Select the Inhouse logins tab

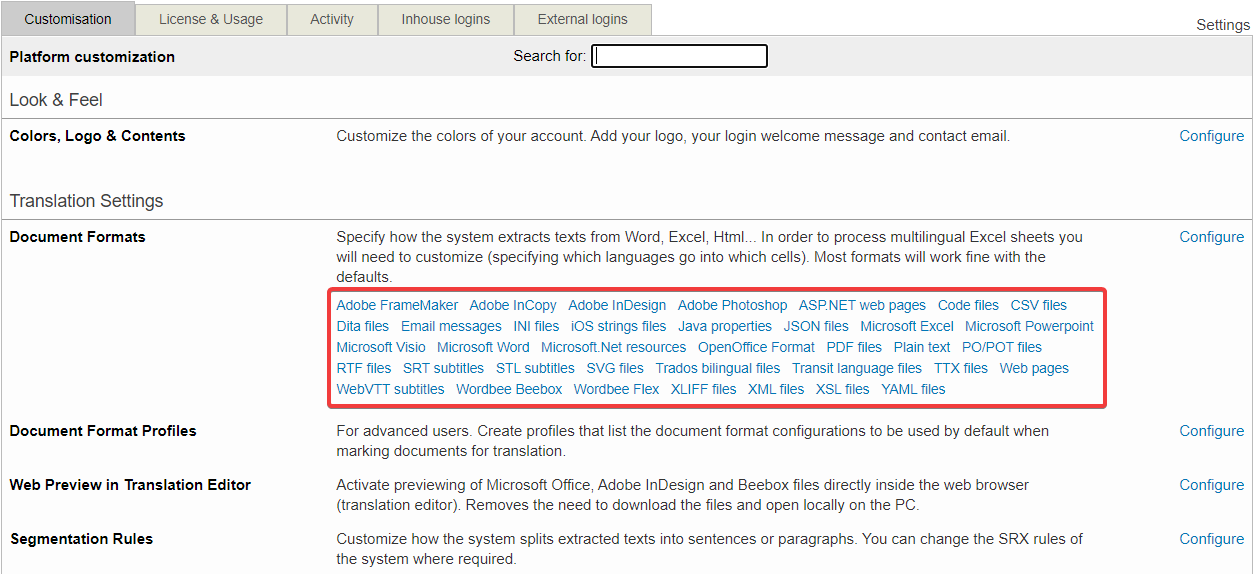coord(445,19)
